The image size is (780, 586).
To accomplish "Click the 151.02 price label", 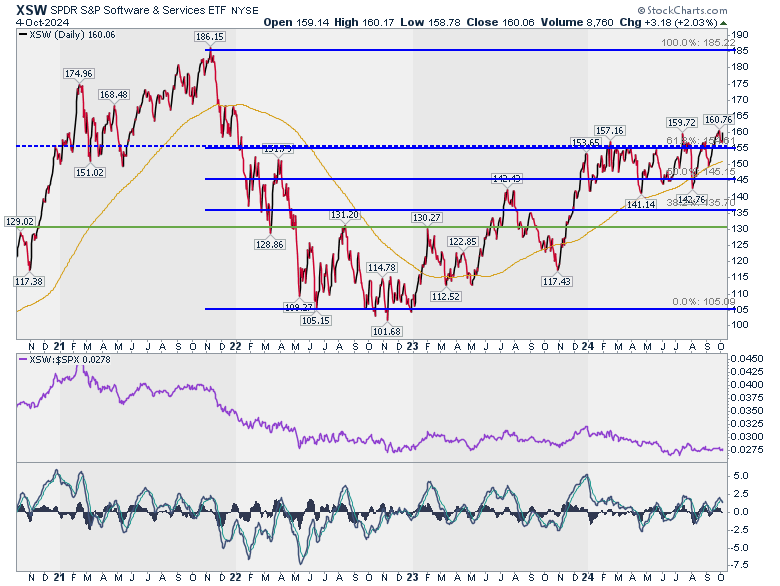I will pos(90,173).
